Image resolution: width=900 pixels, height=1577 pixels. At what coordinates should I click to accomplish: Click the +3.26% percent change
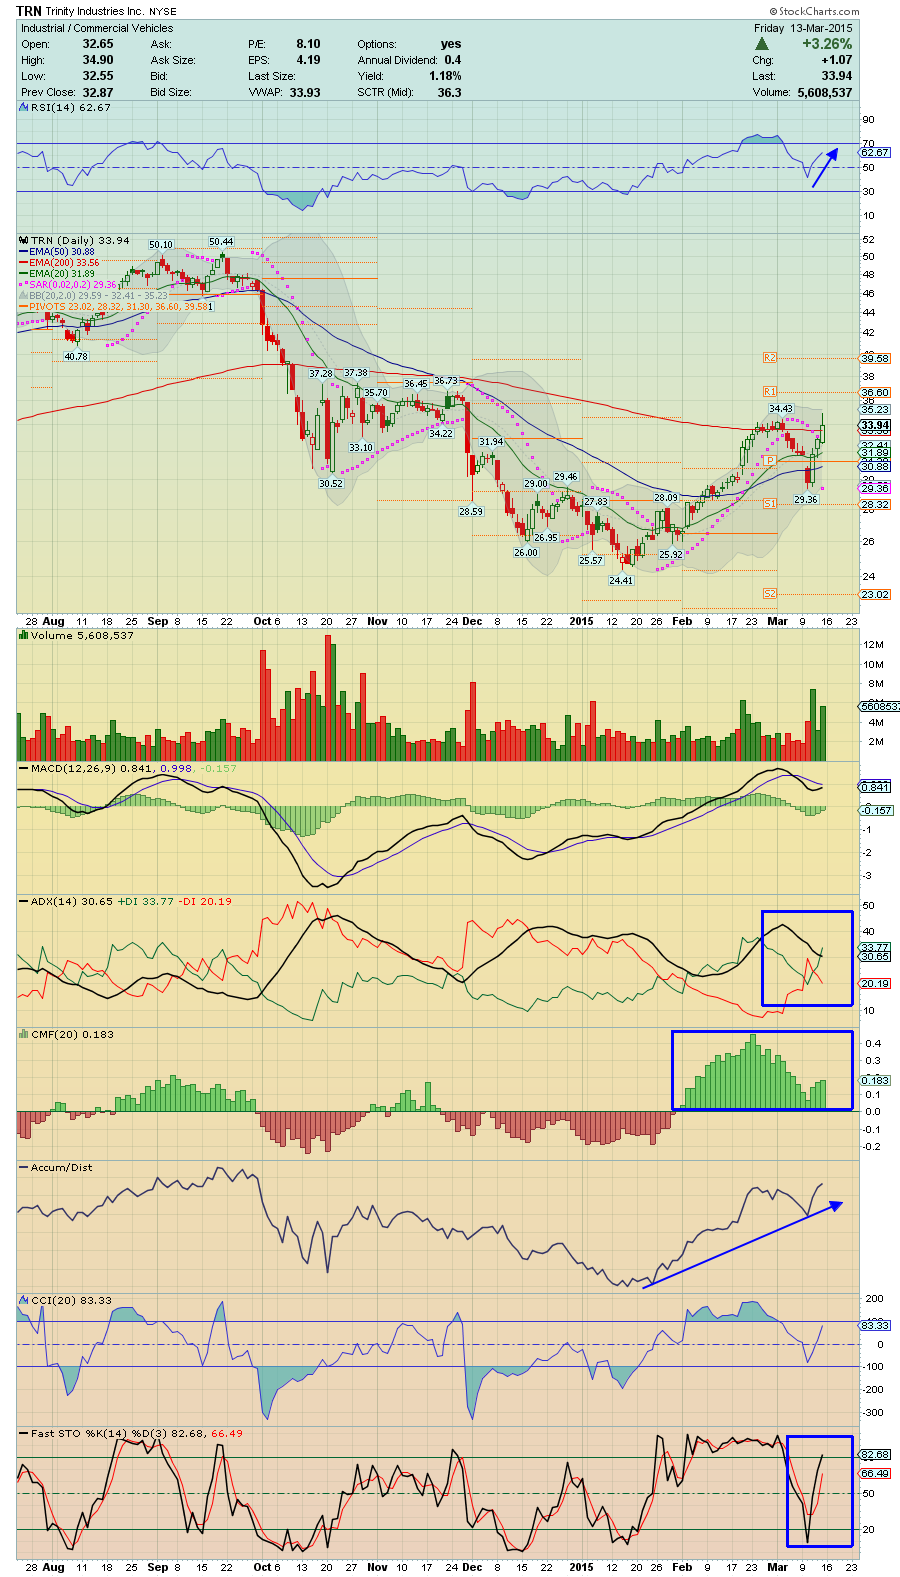(x=827, y=44)
